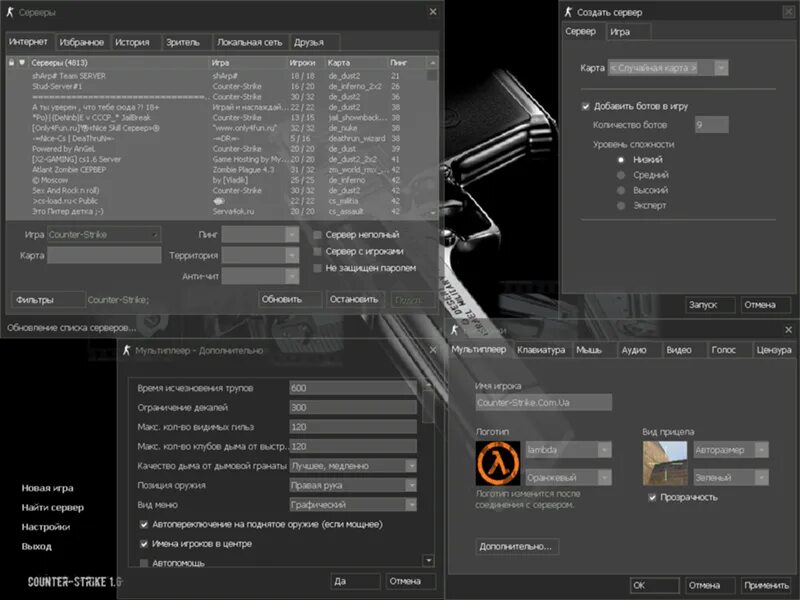Click scroll-down arrow in Multiplayer Advanced list
Image resolution: width=800 pixels, height=600 pixels.
pyautogui.click(x=429, y=561)
